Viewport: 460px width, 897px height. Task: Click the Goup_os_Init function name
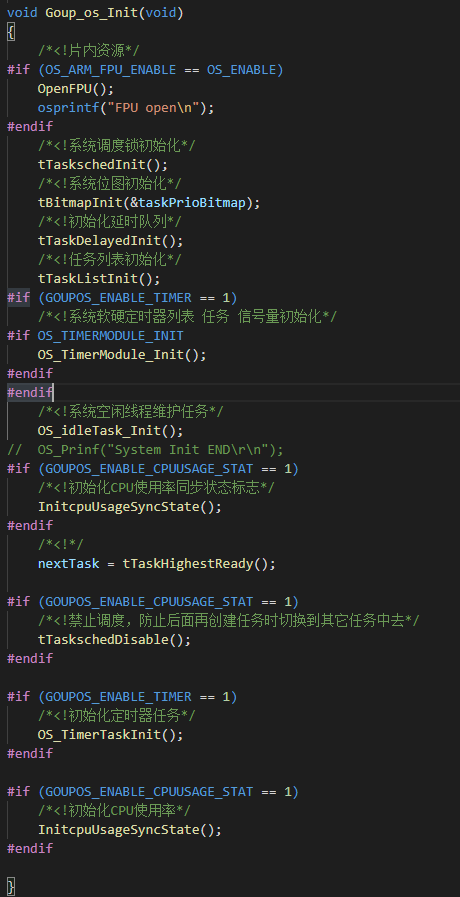pos(92,13)
